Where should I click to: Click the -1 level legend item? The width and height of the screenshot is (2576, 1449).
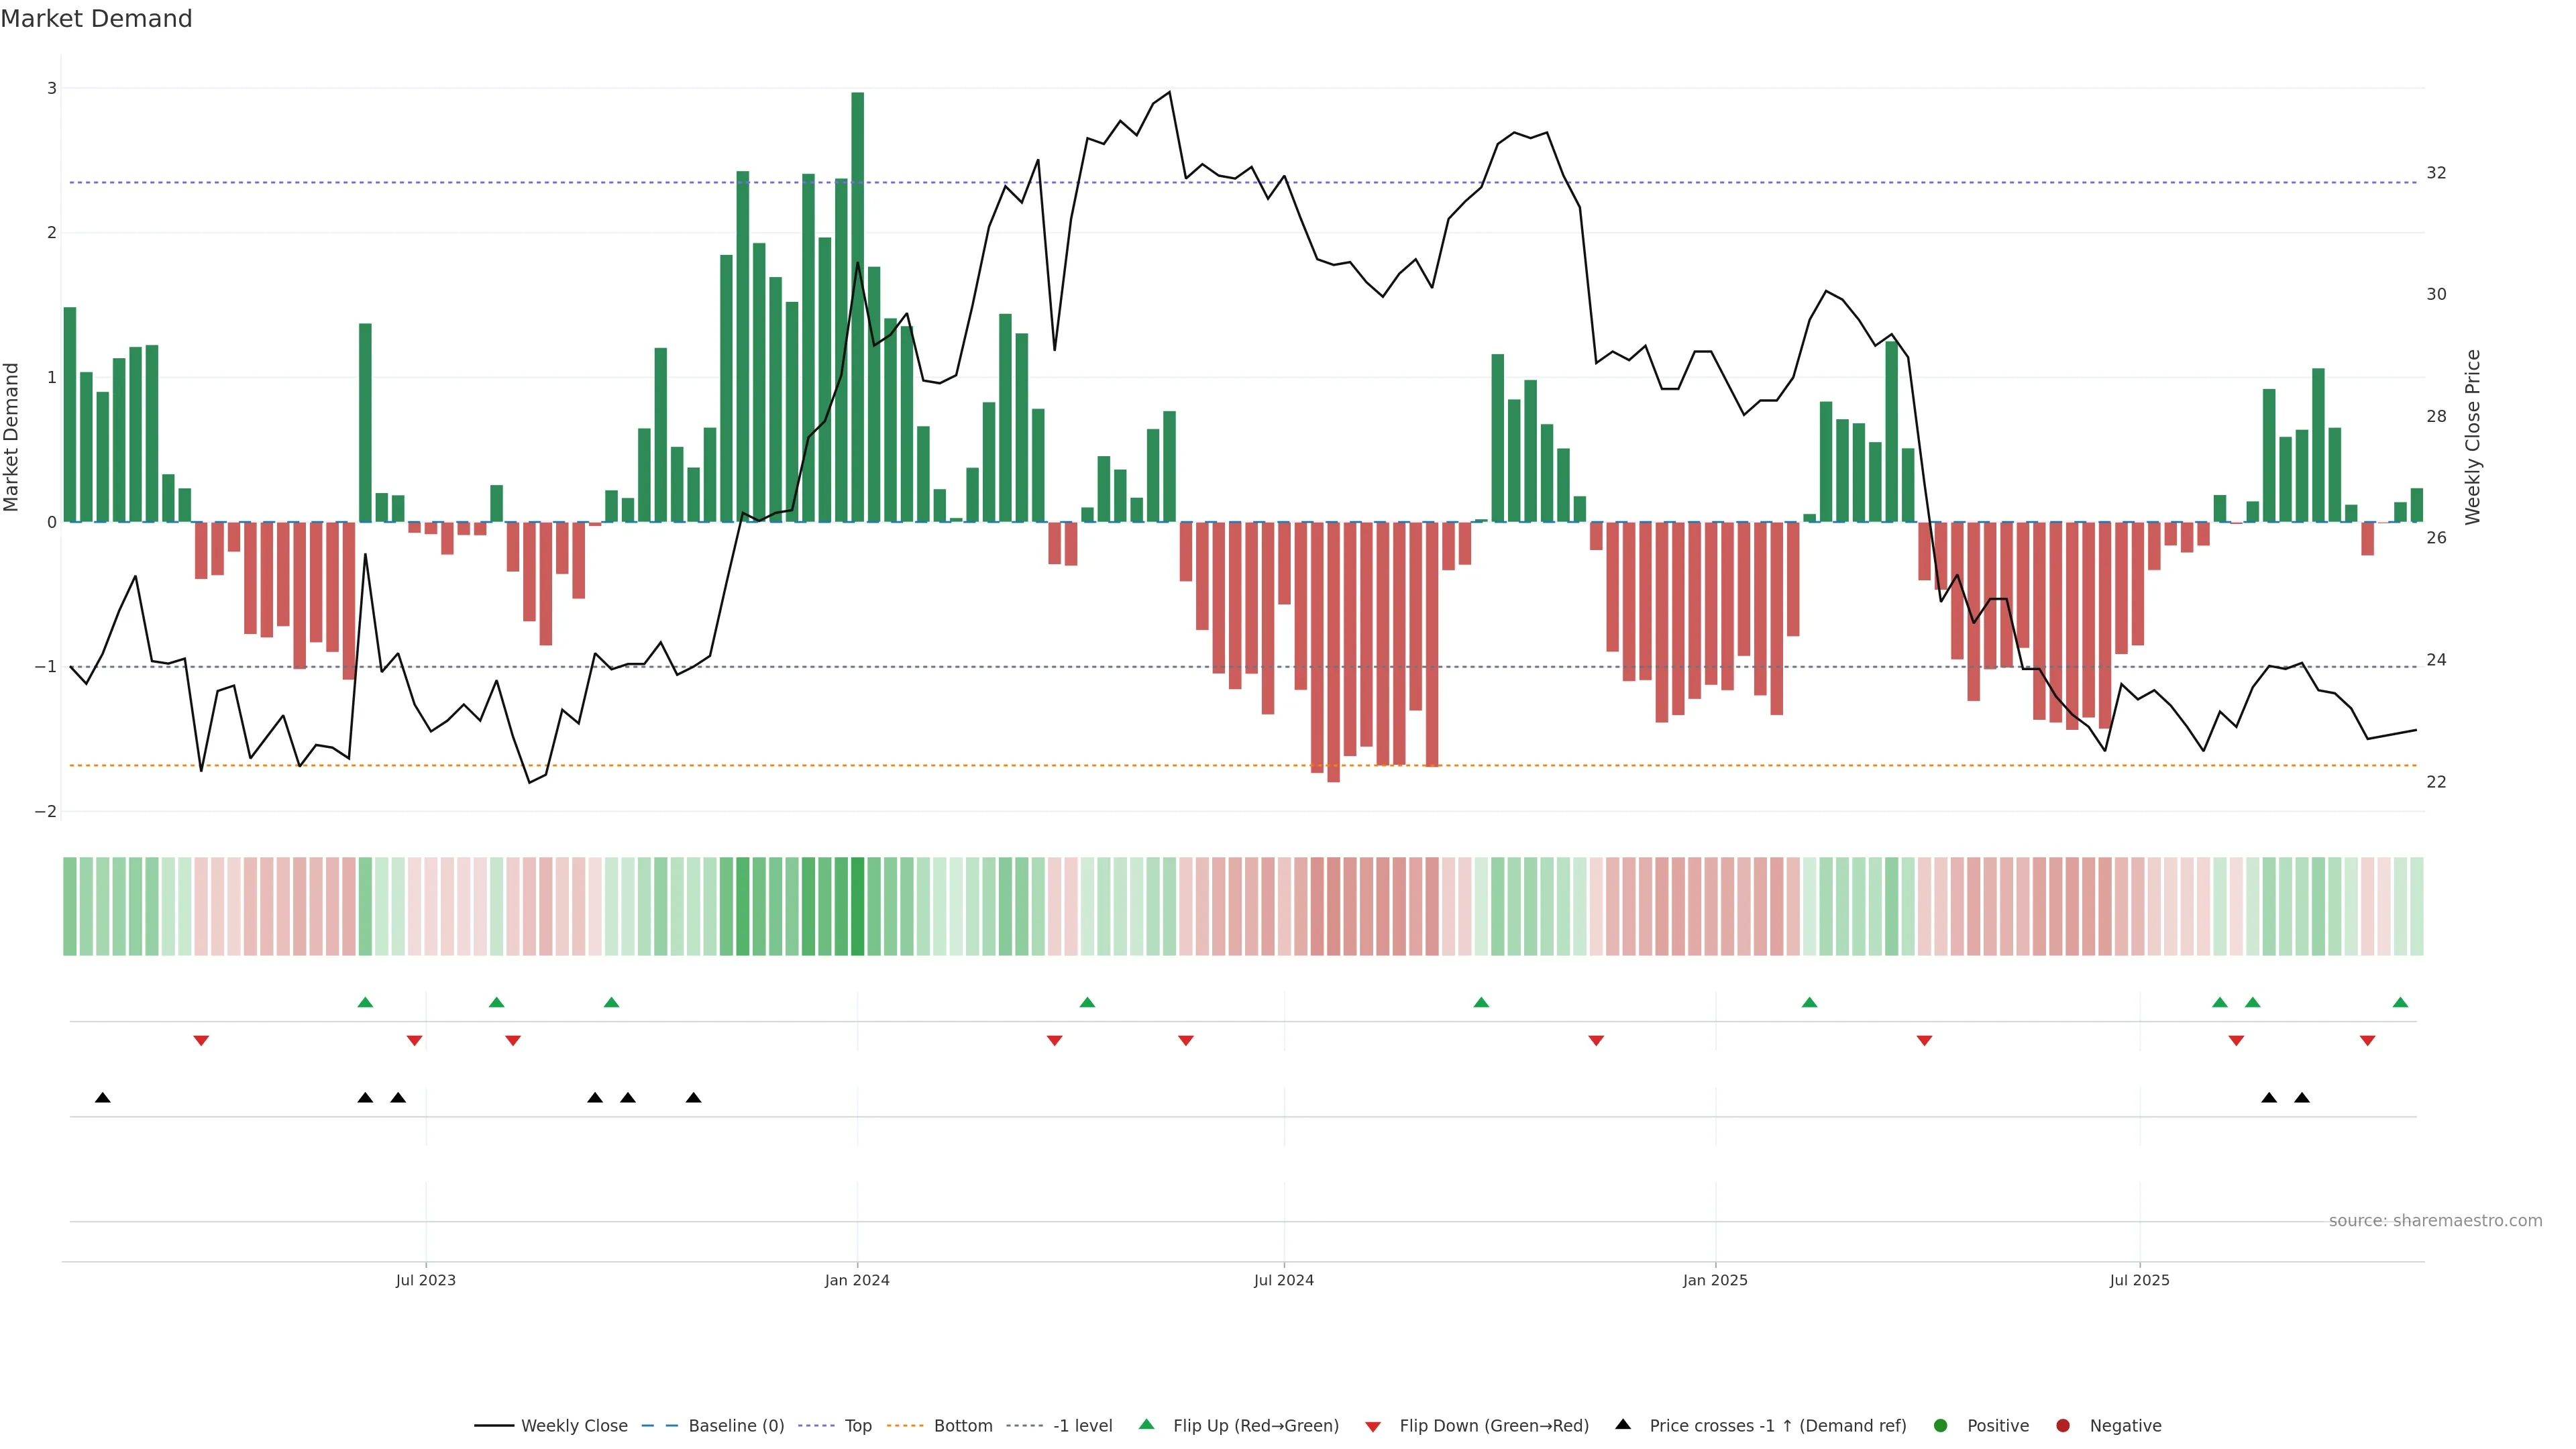pos(1082,1426)
